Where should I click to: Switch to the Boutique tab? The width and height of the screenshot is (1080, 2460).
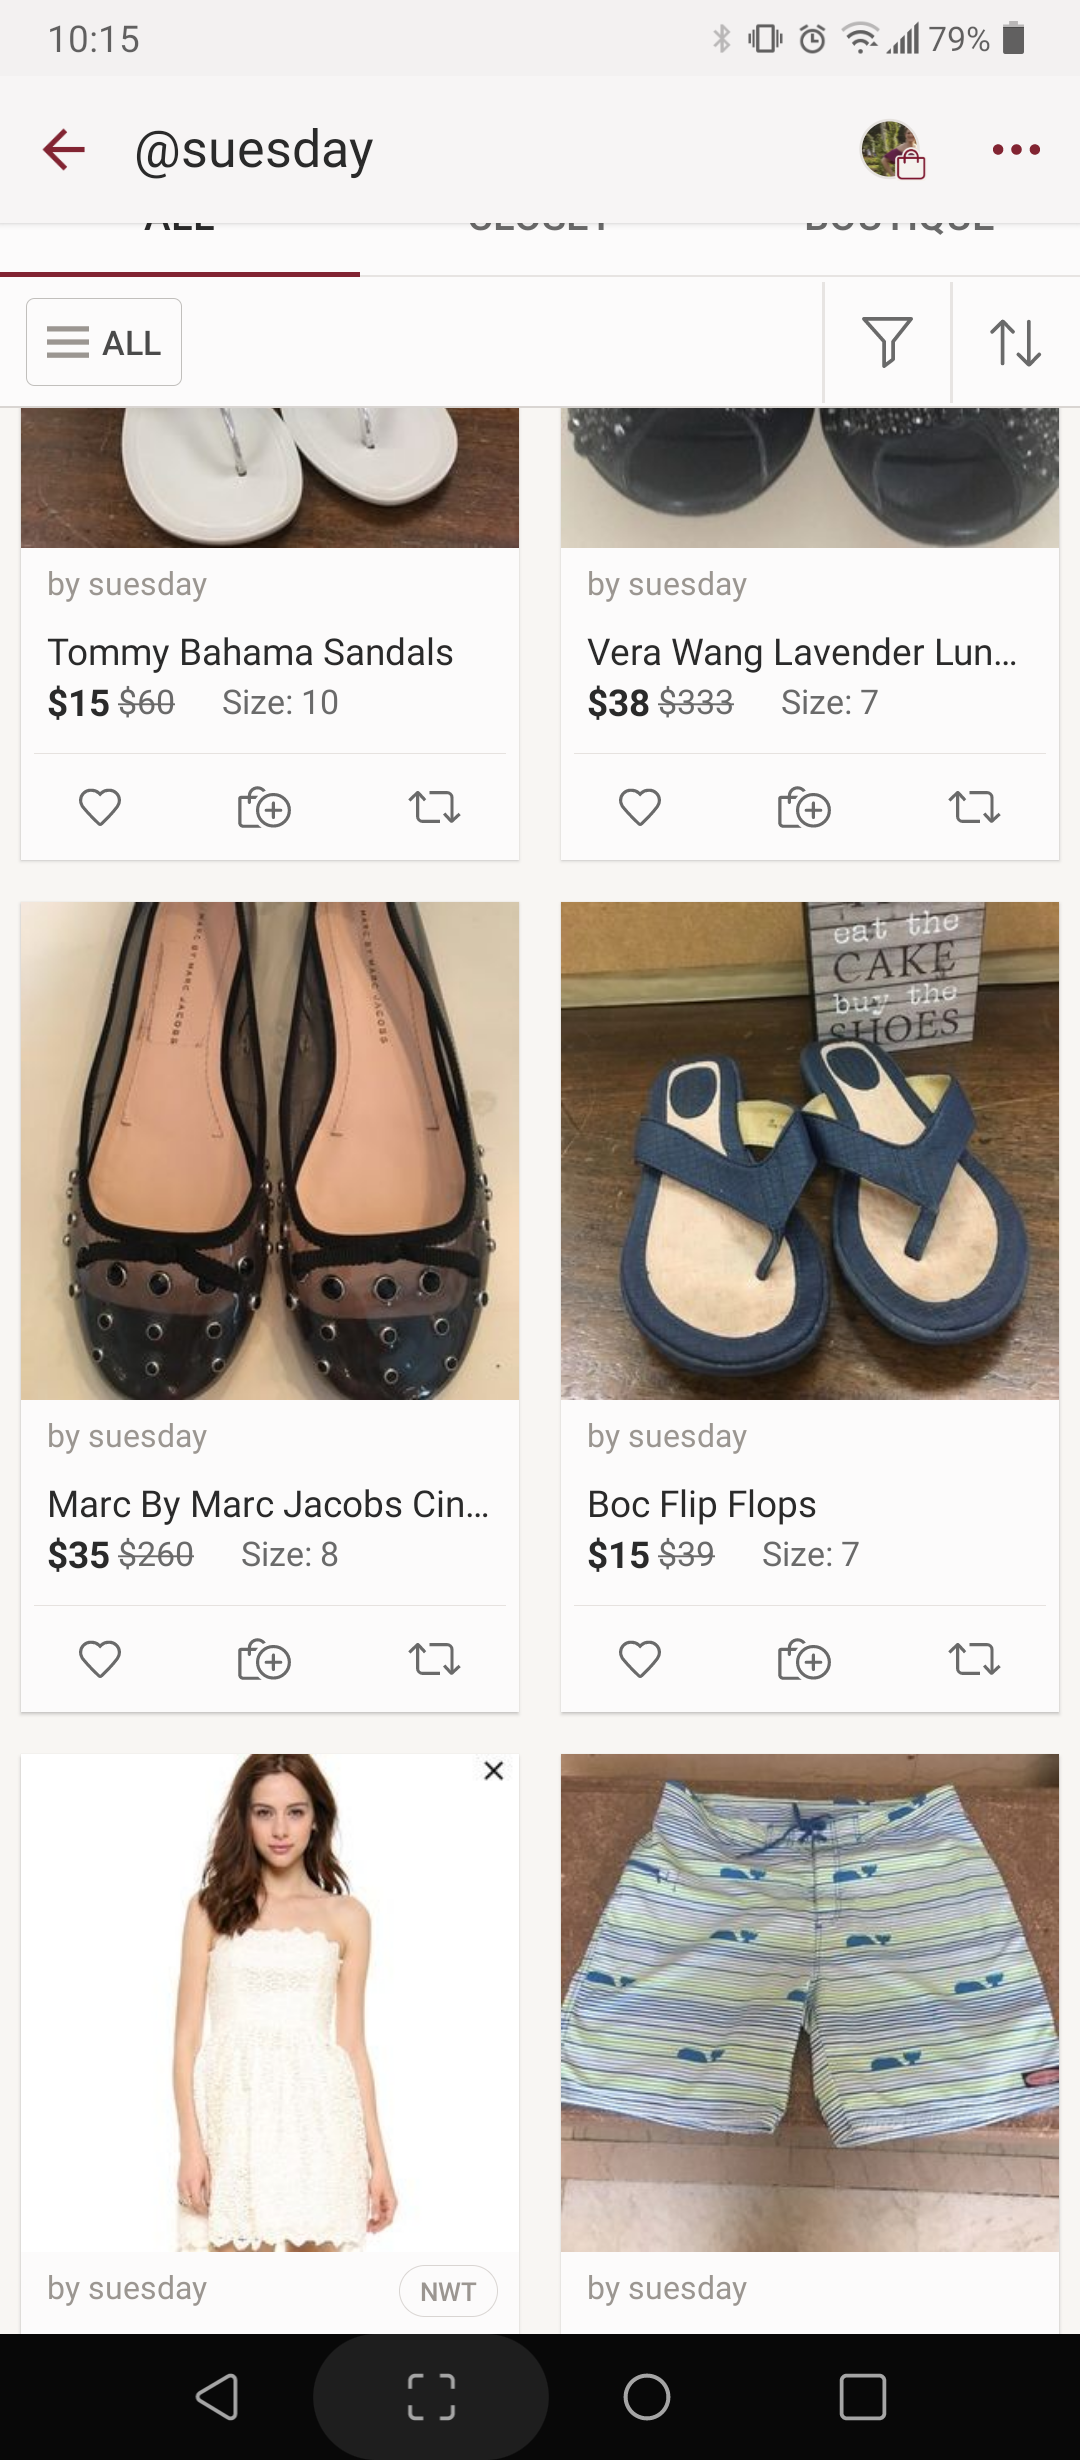click(900, 232)
